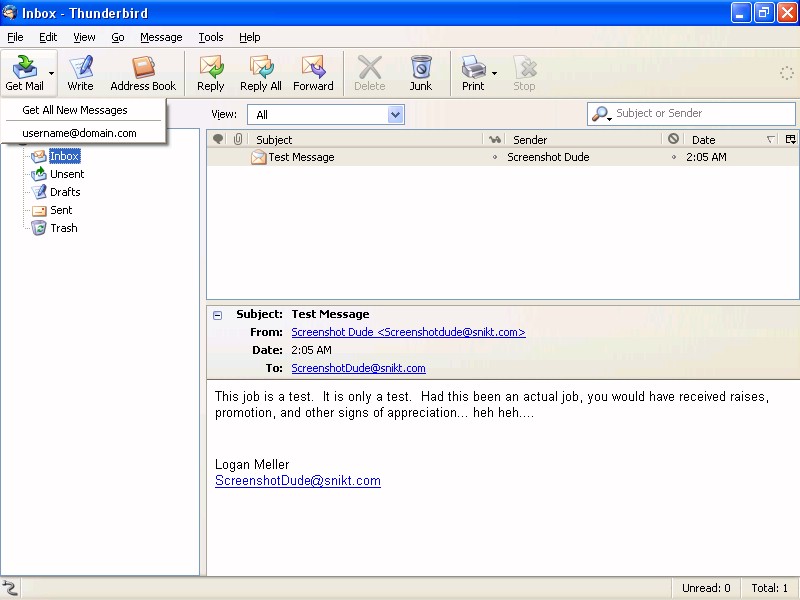
Task: Open the View menu
Action: coord(84,37)
